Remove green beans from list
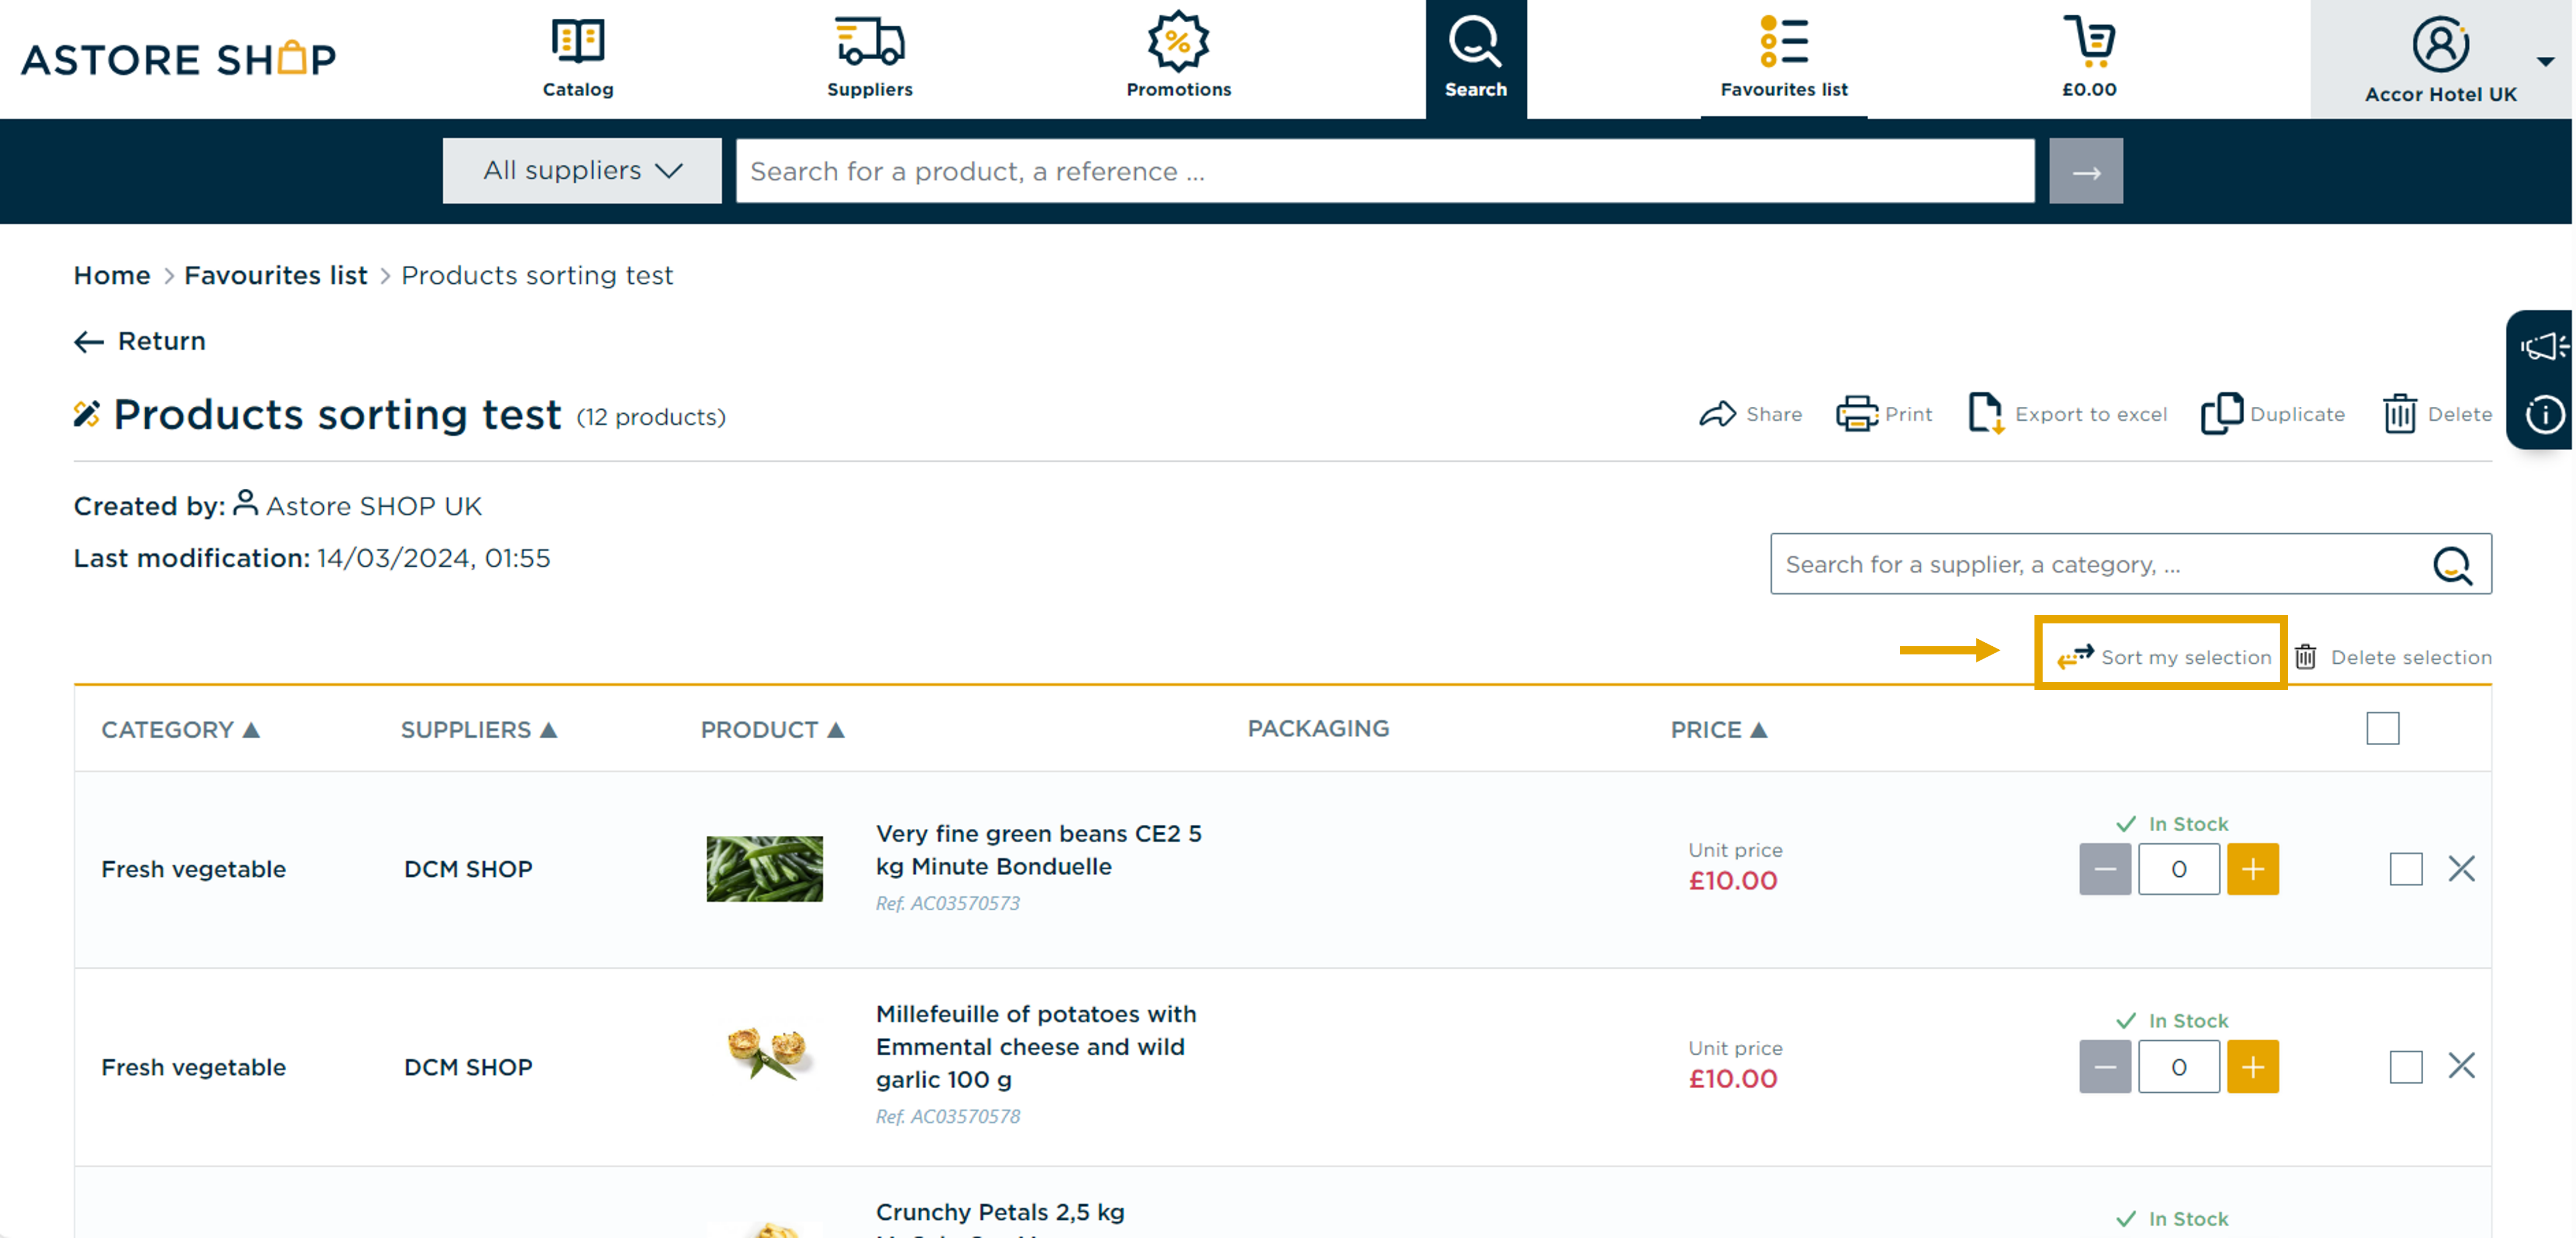 tap(2462, 868)
